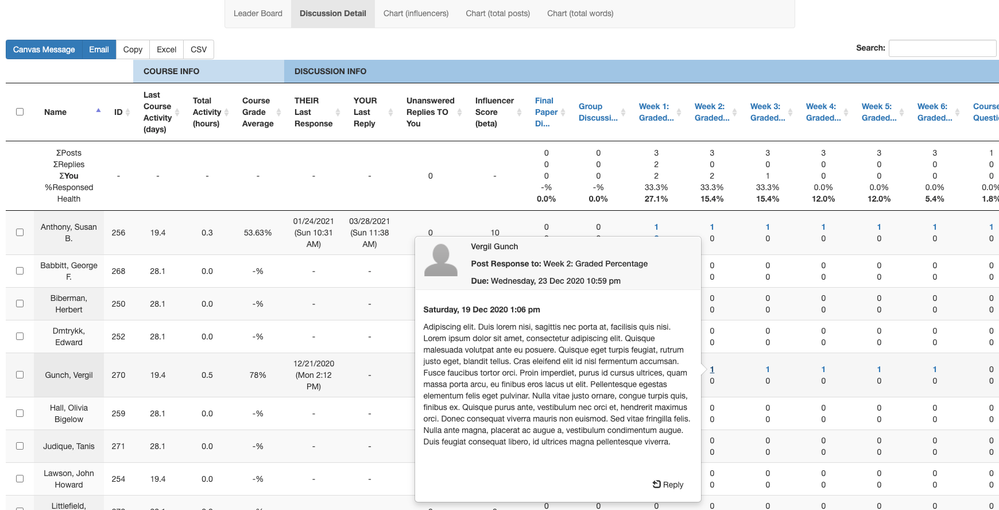Open Anthony's Week 2 post count link
Viewport: 999px width, 510px height.
(712, 227)
